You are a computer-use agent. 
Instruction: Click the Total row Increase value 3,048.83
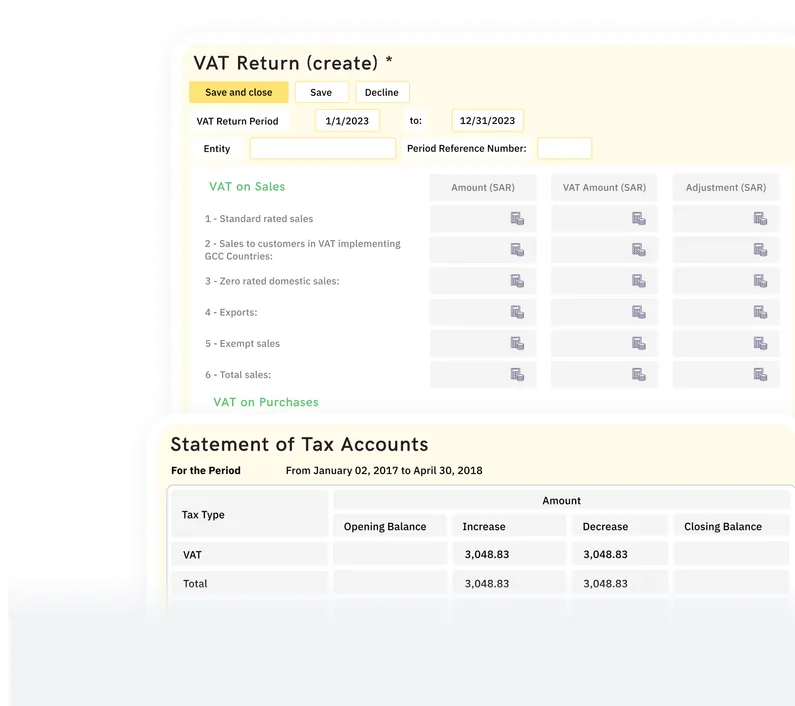click(x=487, y=584)
